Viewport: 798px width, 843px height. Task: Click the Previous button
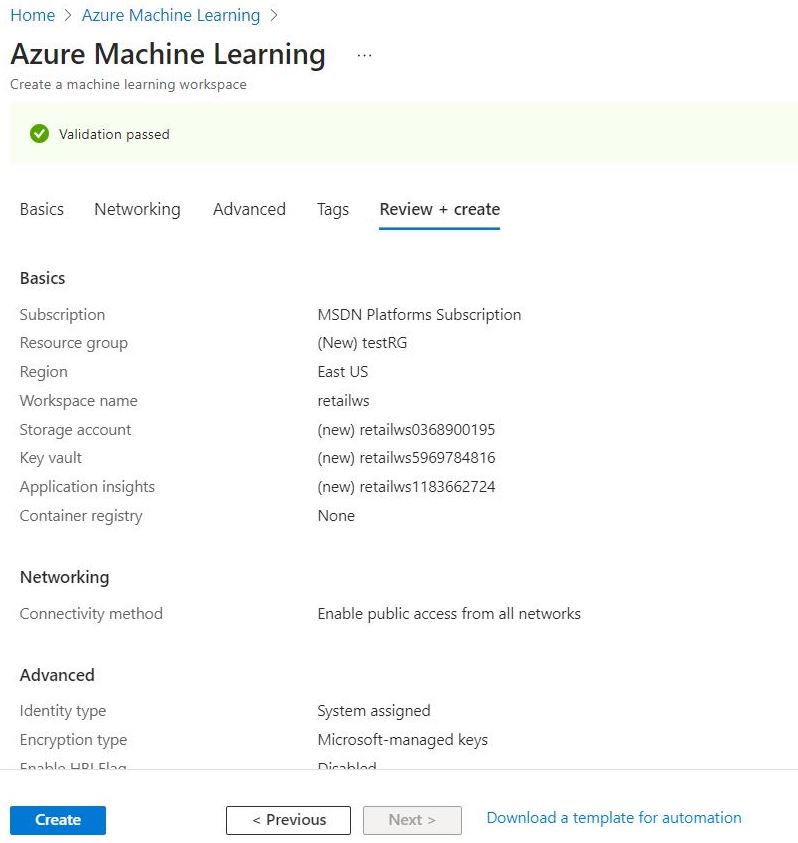click(x=288, y=819)
